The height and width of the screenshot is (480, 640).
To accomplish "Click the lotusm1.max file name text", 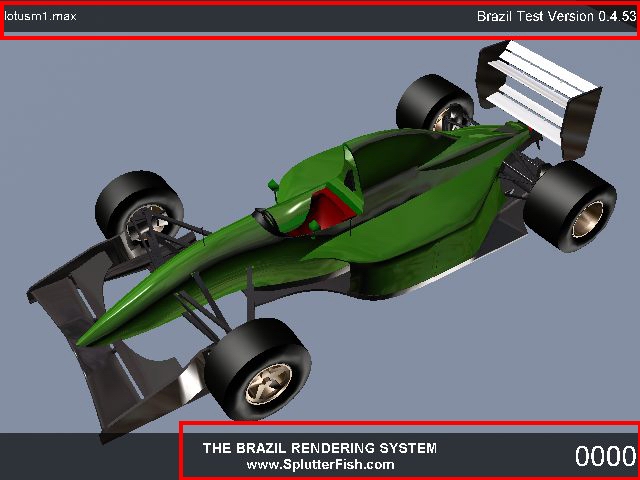I will (x=40, y=16).
